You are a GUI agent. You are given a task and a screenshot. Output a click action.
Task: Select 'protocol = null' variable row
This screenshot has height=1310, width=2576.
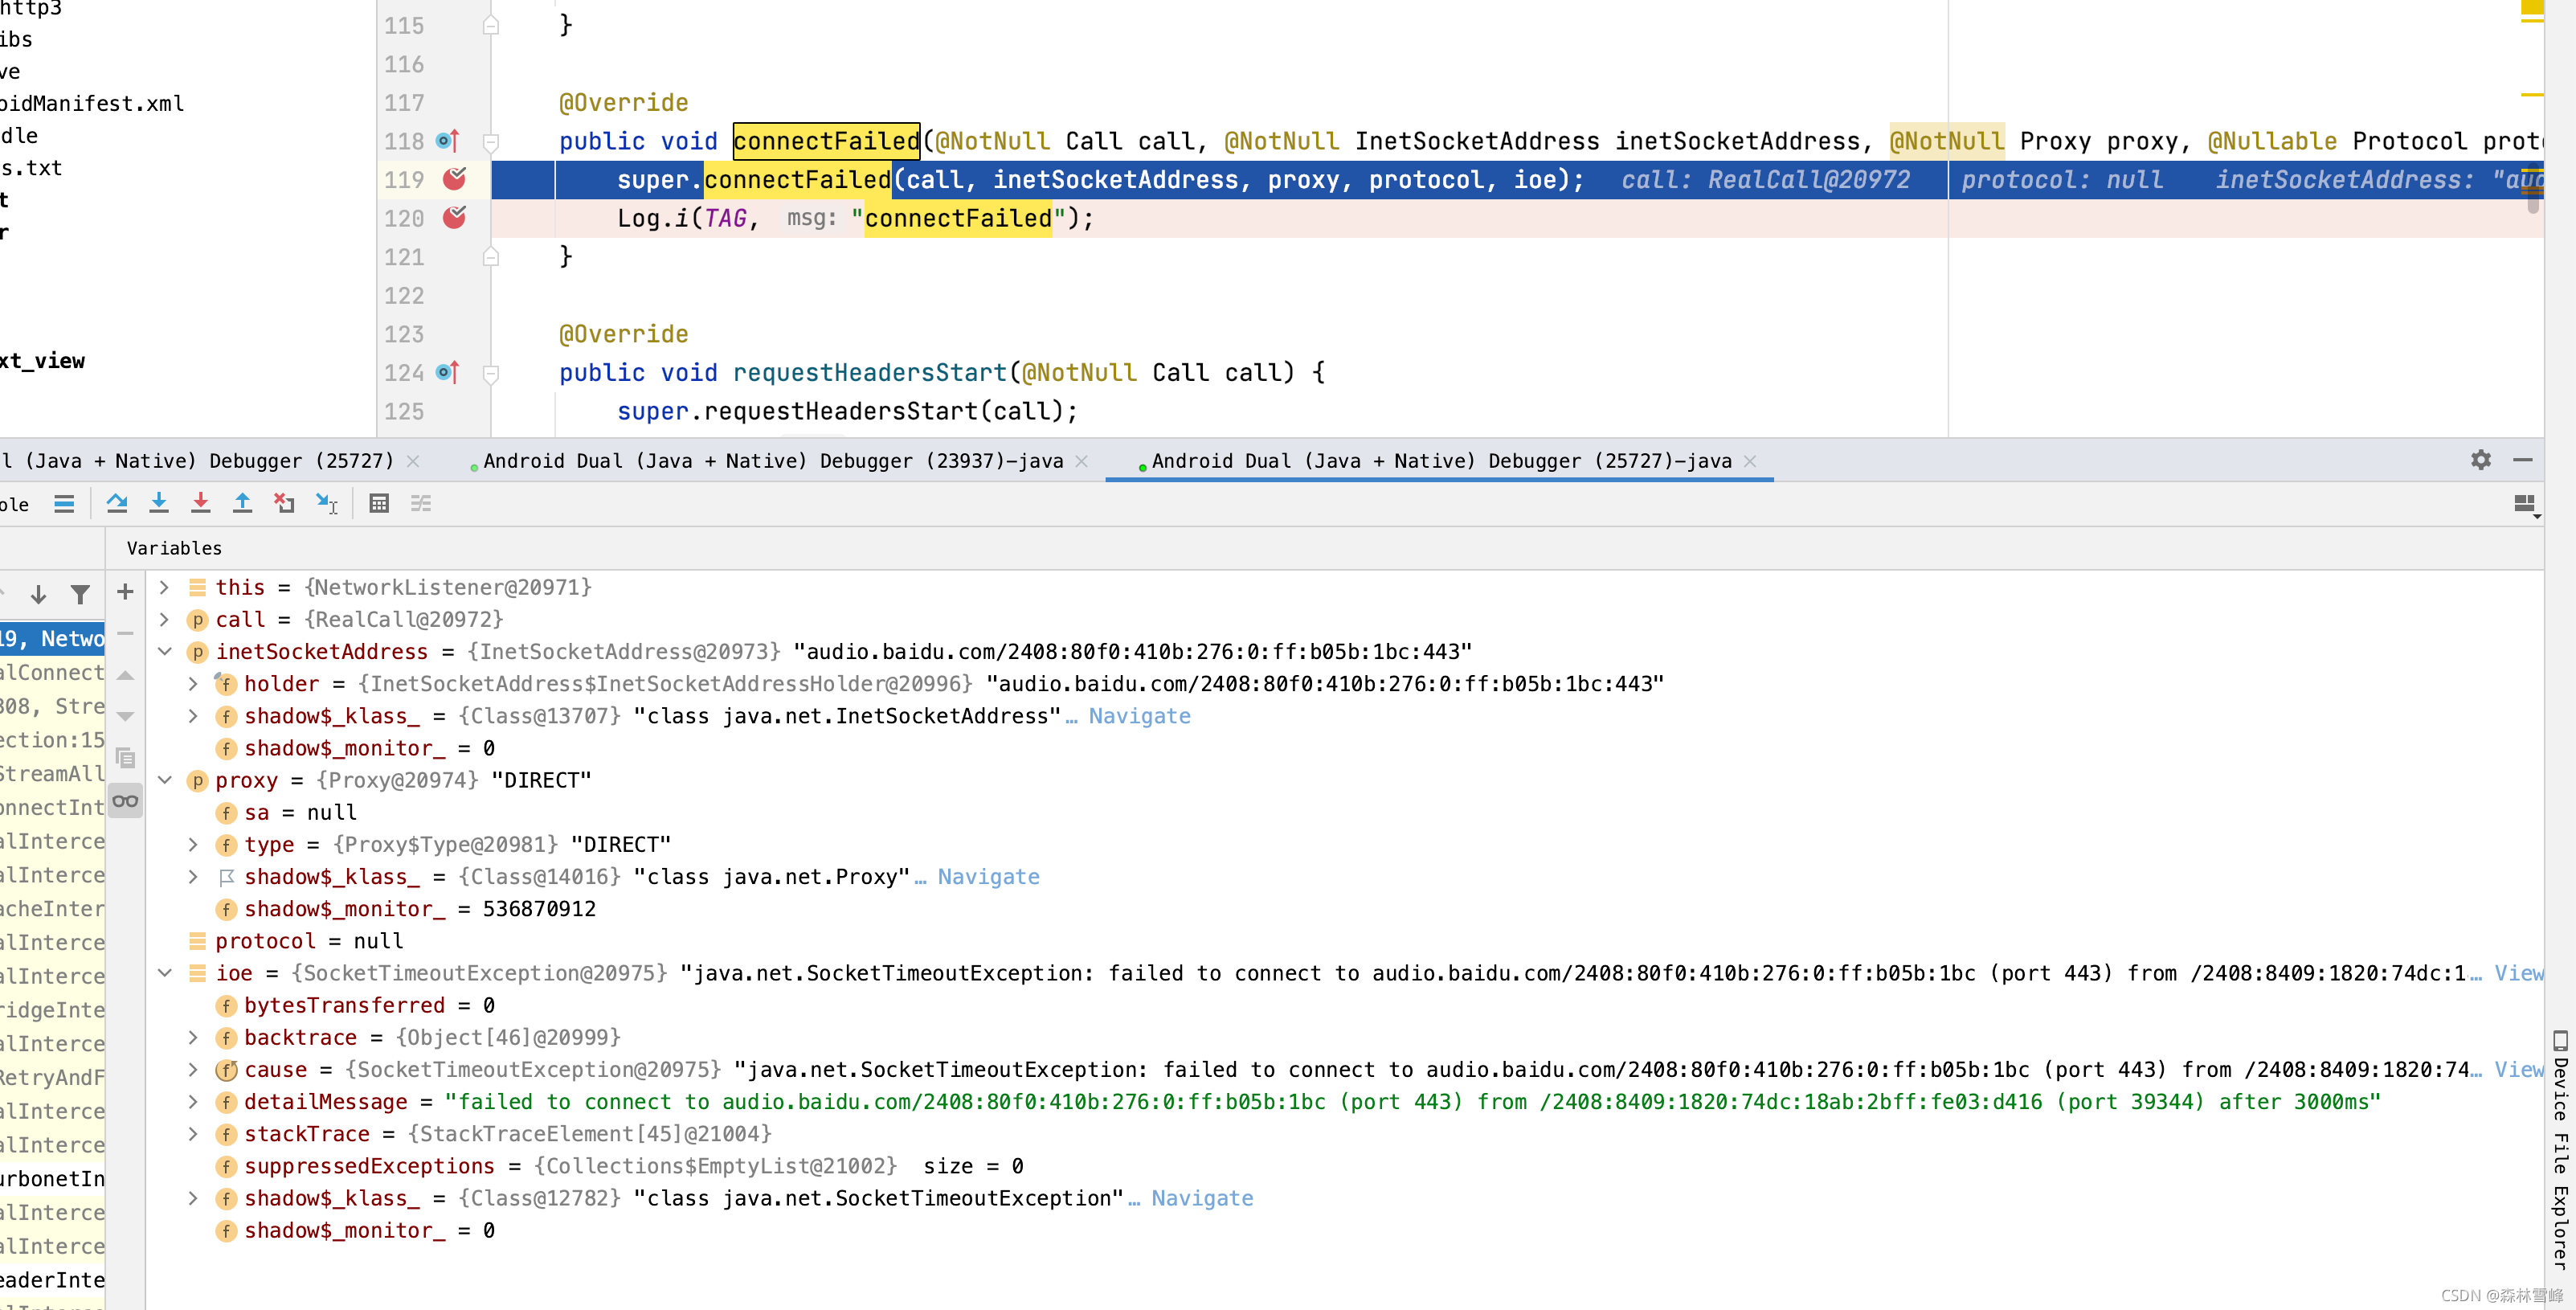[1345, 941]
